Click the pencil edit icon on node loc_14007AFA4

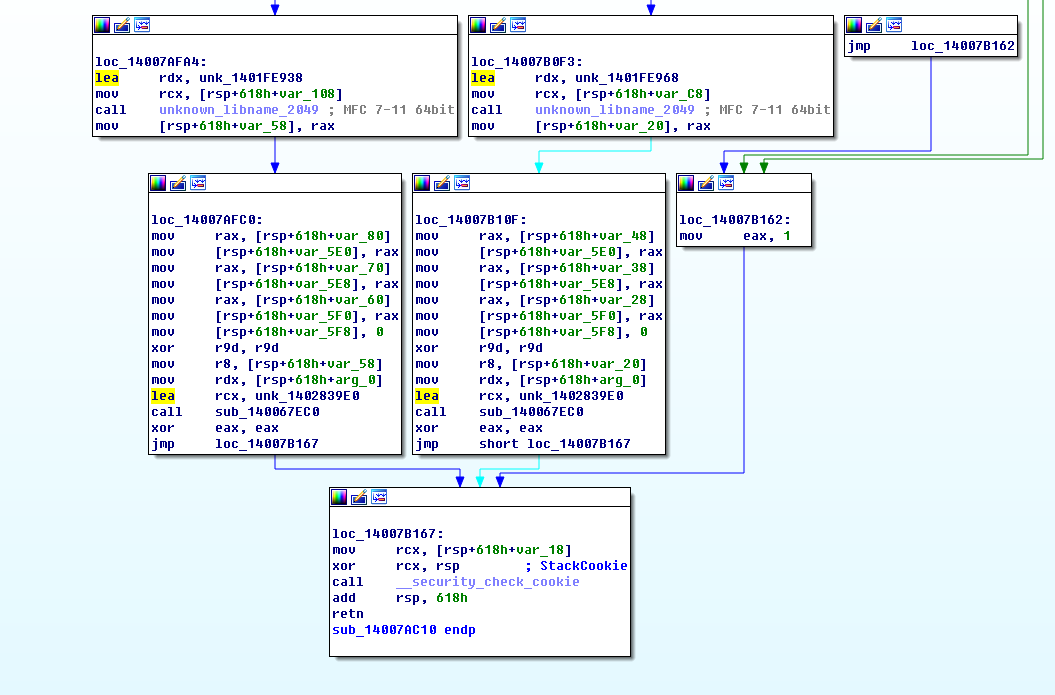point(122,26)
